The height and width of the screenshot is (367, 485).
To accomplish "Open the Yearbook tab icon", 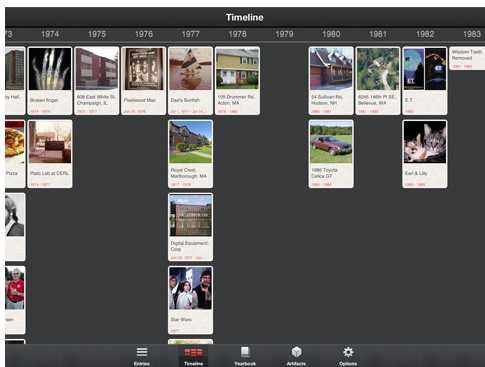I will [x=245, y=352].
